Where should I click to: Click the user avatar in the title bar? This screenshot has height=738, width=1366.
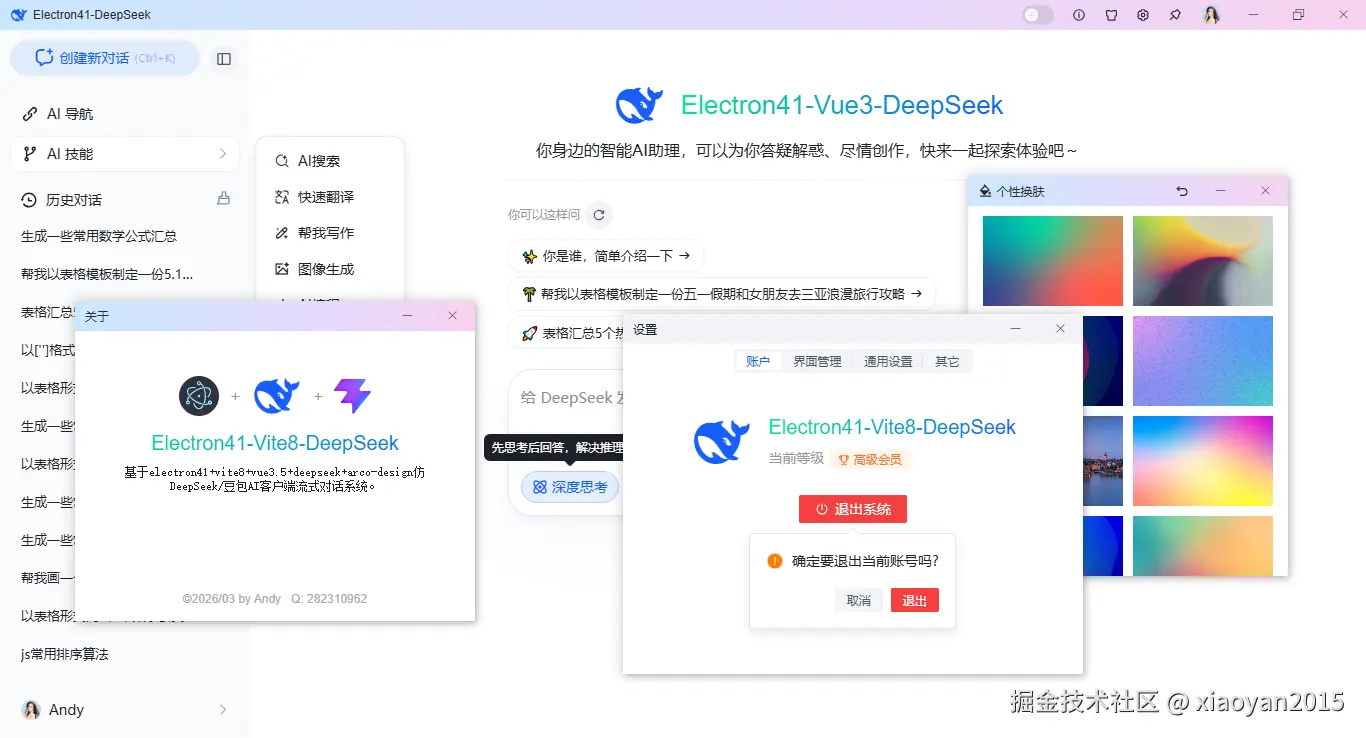(1211, 15)
